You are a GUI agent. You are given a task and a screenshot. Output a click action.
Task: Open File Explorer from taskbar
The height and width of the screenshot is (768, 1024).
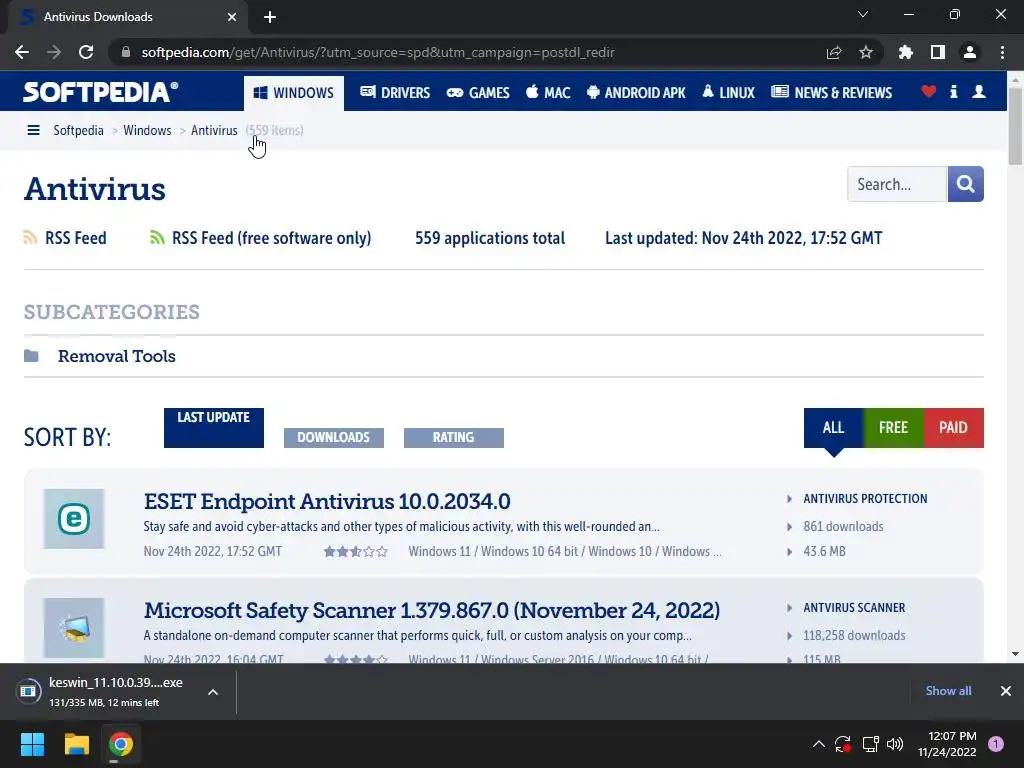(x=76, y=744)
